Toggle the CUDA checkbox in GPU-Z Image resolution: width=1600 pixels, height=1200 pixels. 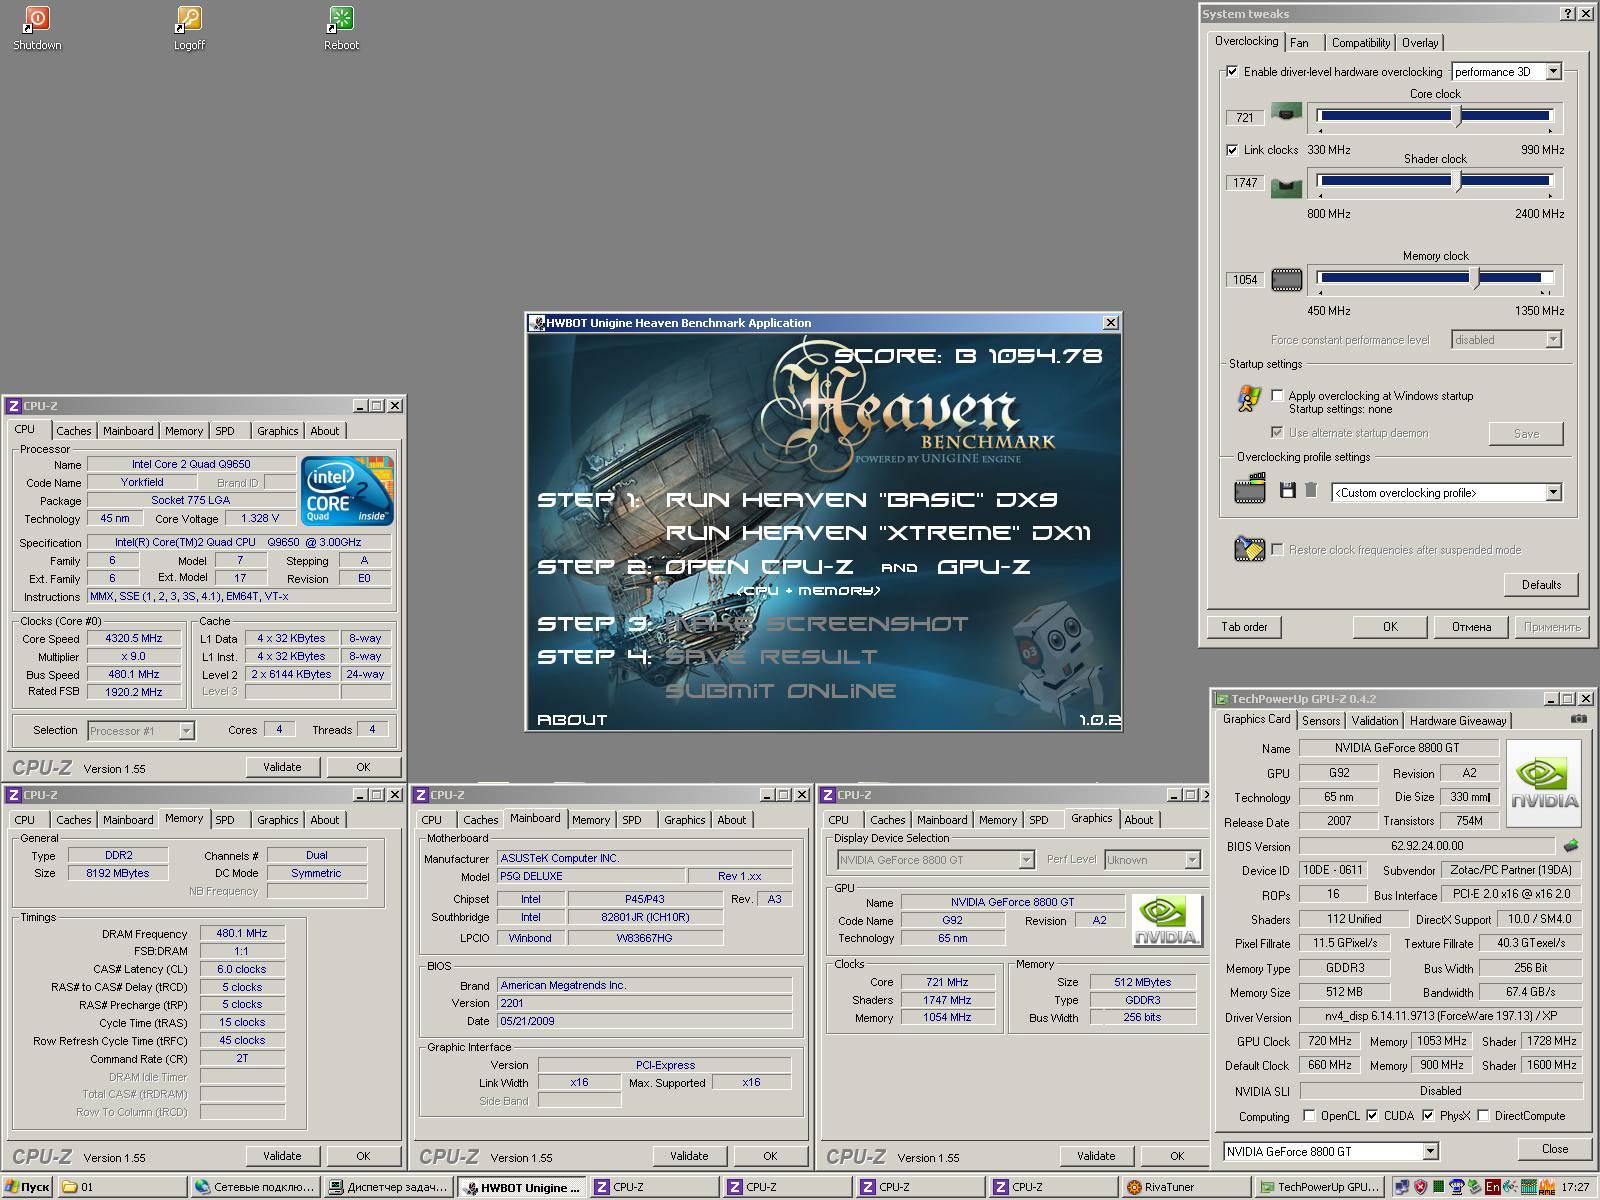point(1372,1116)
